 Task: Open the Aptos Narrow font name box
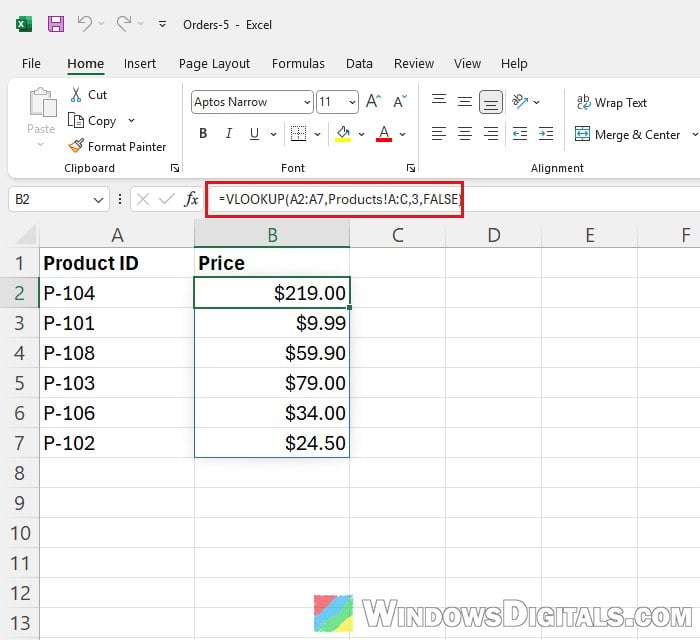pyautogui.click(x=252, y=102)
